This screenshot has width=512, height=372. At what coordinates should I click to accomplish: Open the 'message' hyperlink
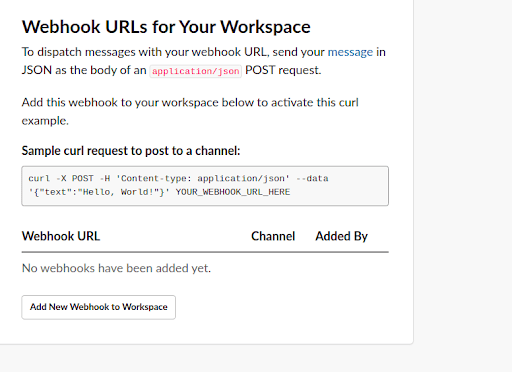tap(350, 52)
